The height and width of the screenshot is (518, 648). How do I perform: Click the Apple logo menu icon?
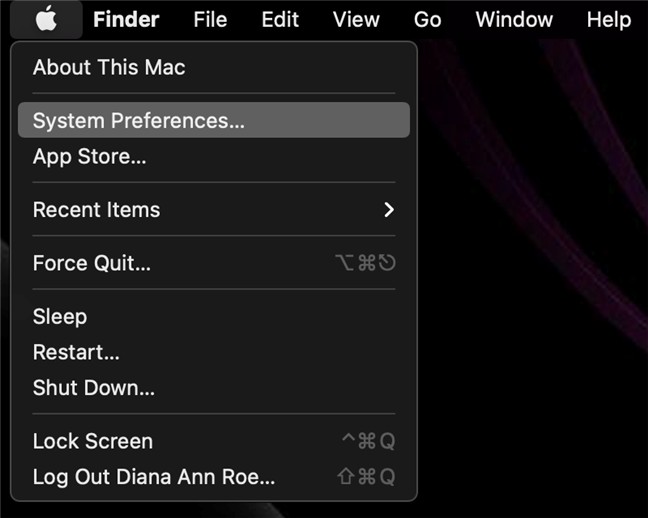46,19
